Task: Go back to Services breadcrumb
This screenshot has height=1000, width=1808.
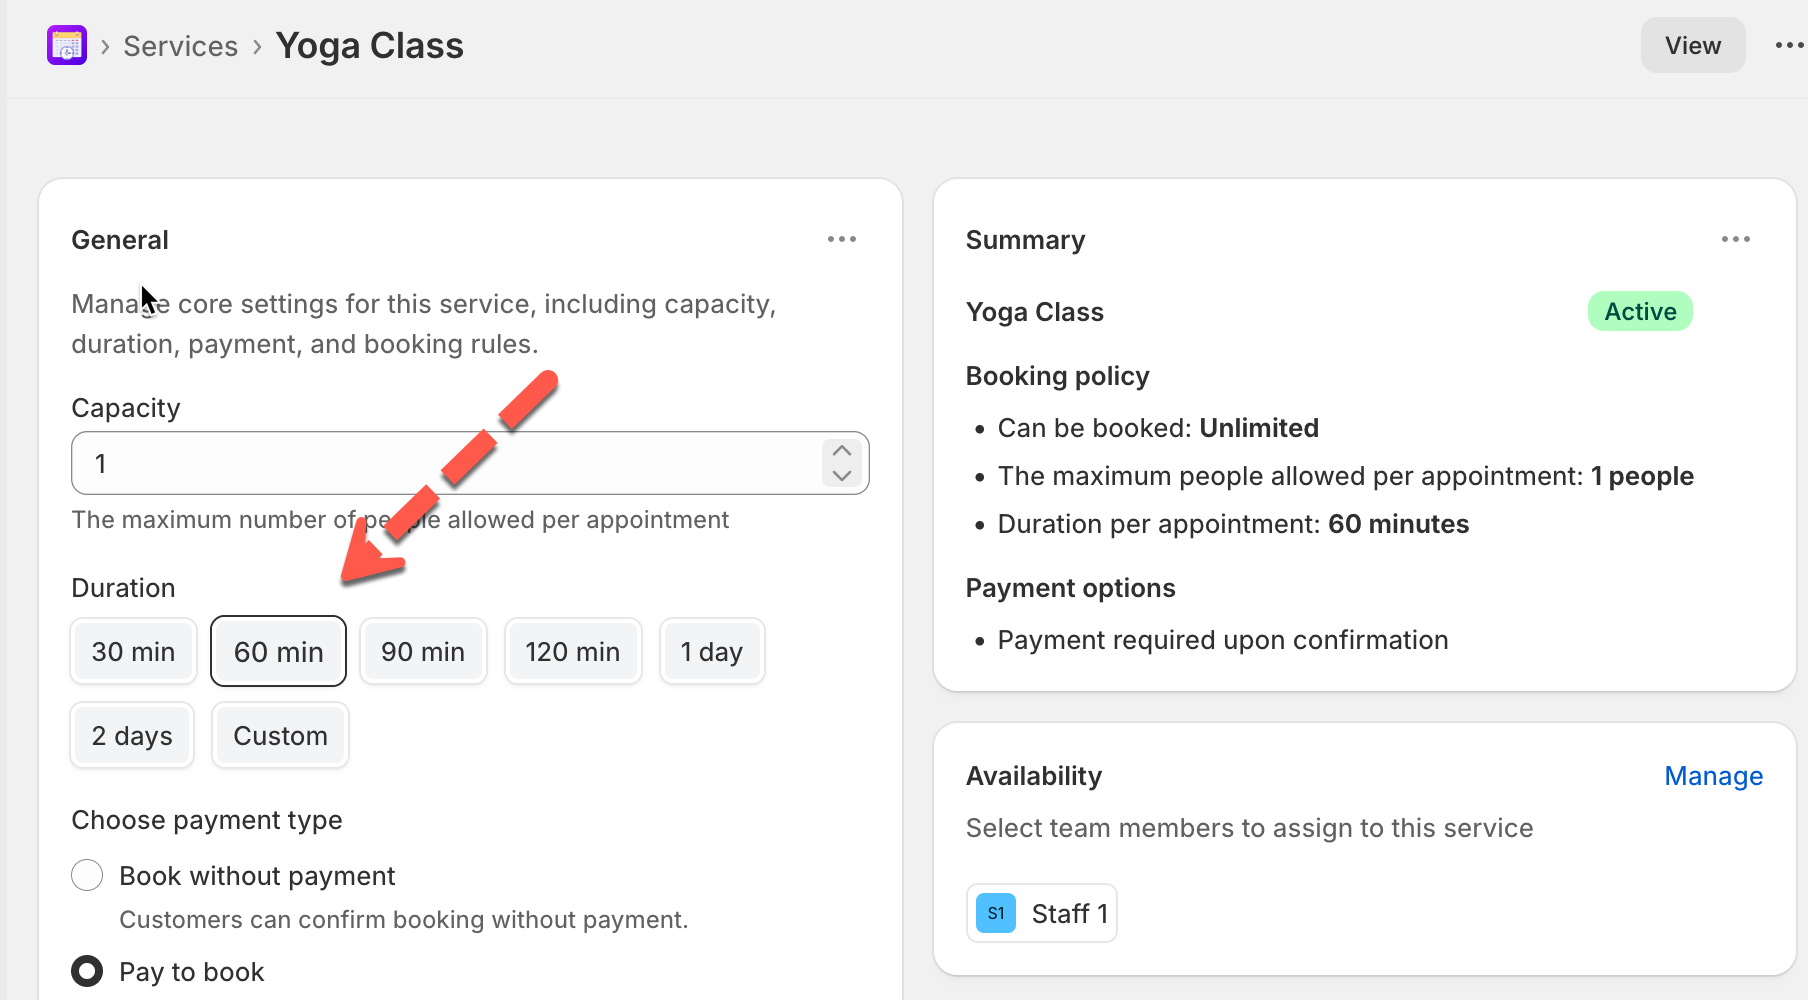Action: [180, 46]
